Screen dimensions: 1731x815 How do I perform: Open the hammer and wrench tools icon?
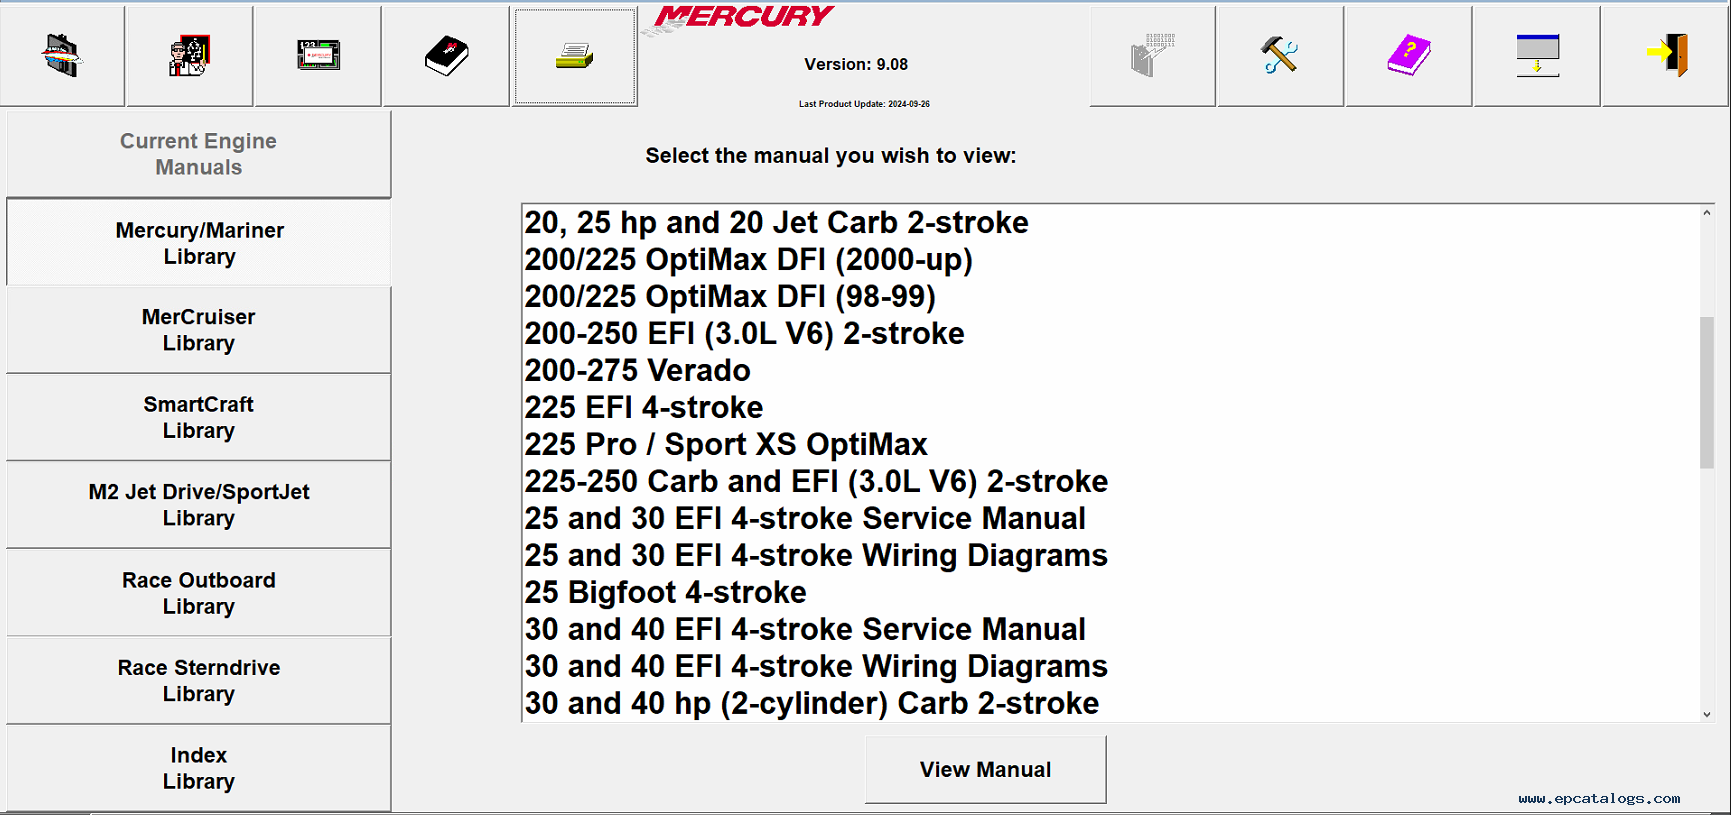(1280, 55)
